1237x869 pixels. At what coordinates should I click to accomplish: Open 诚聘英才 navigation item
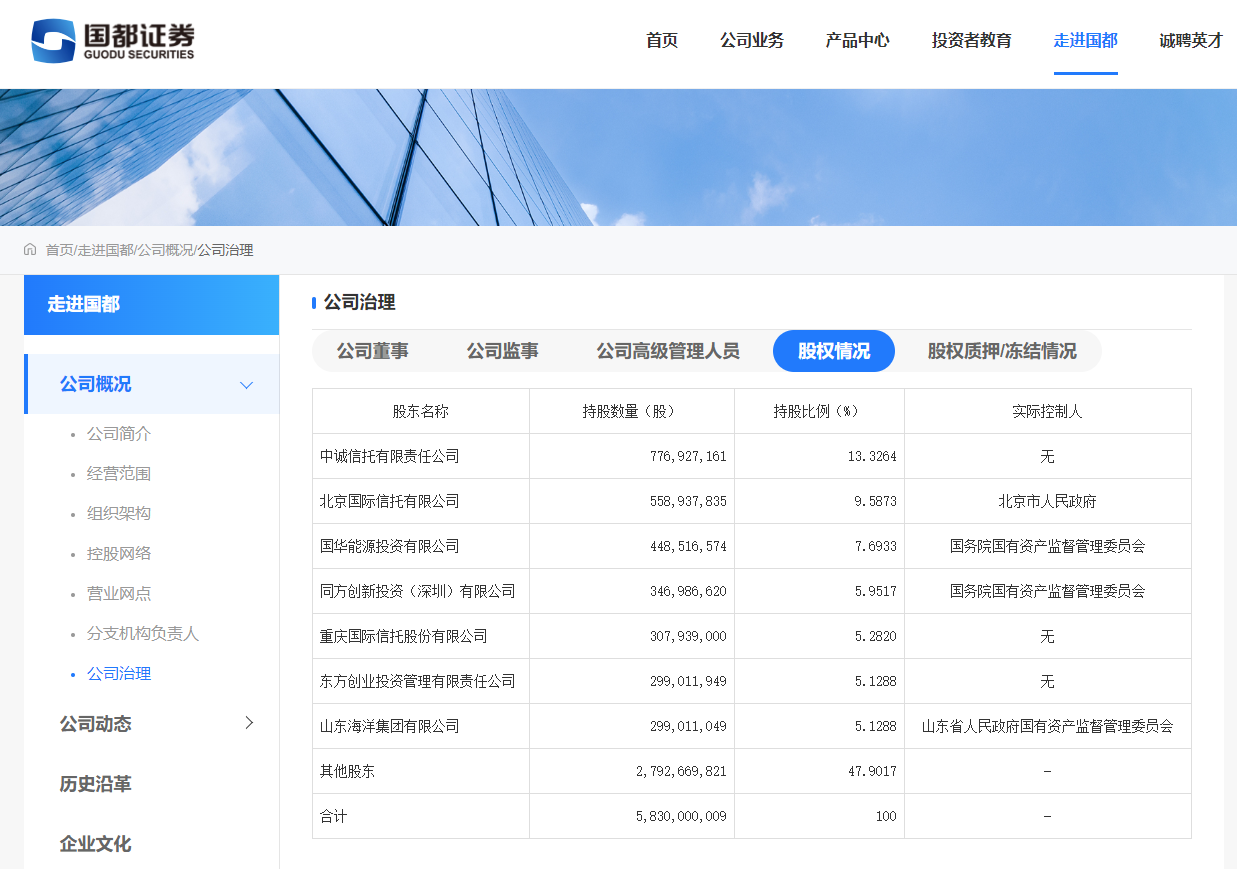point(1191,41)
